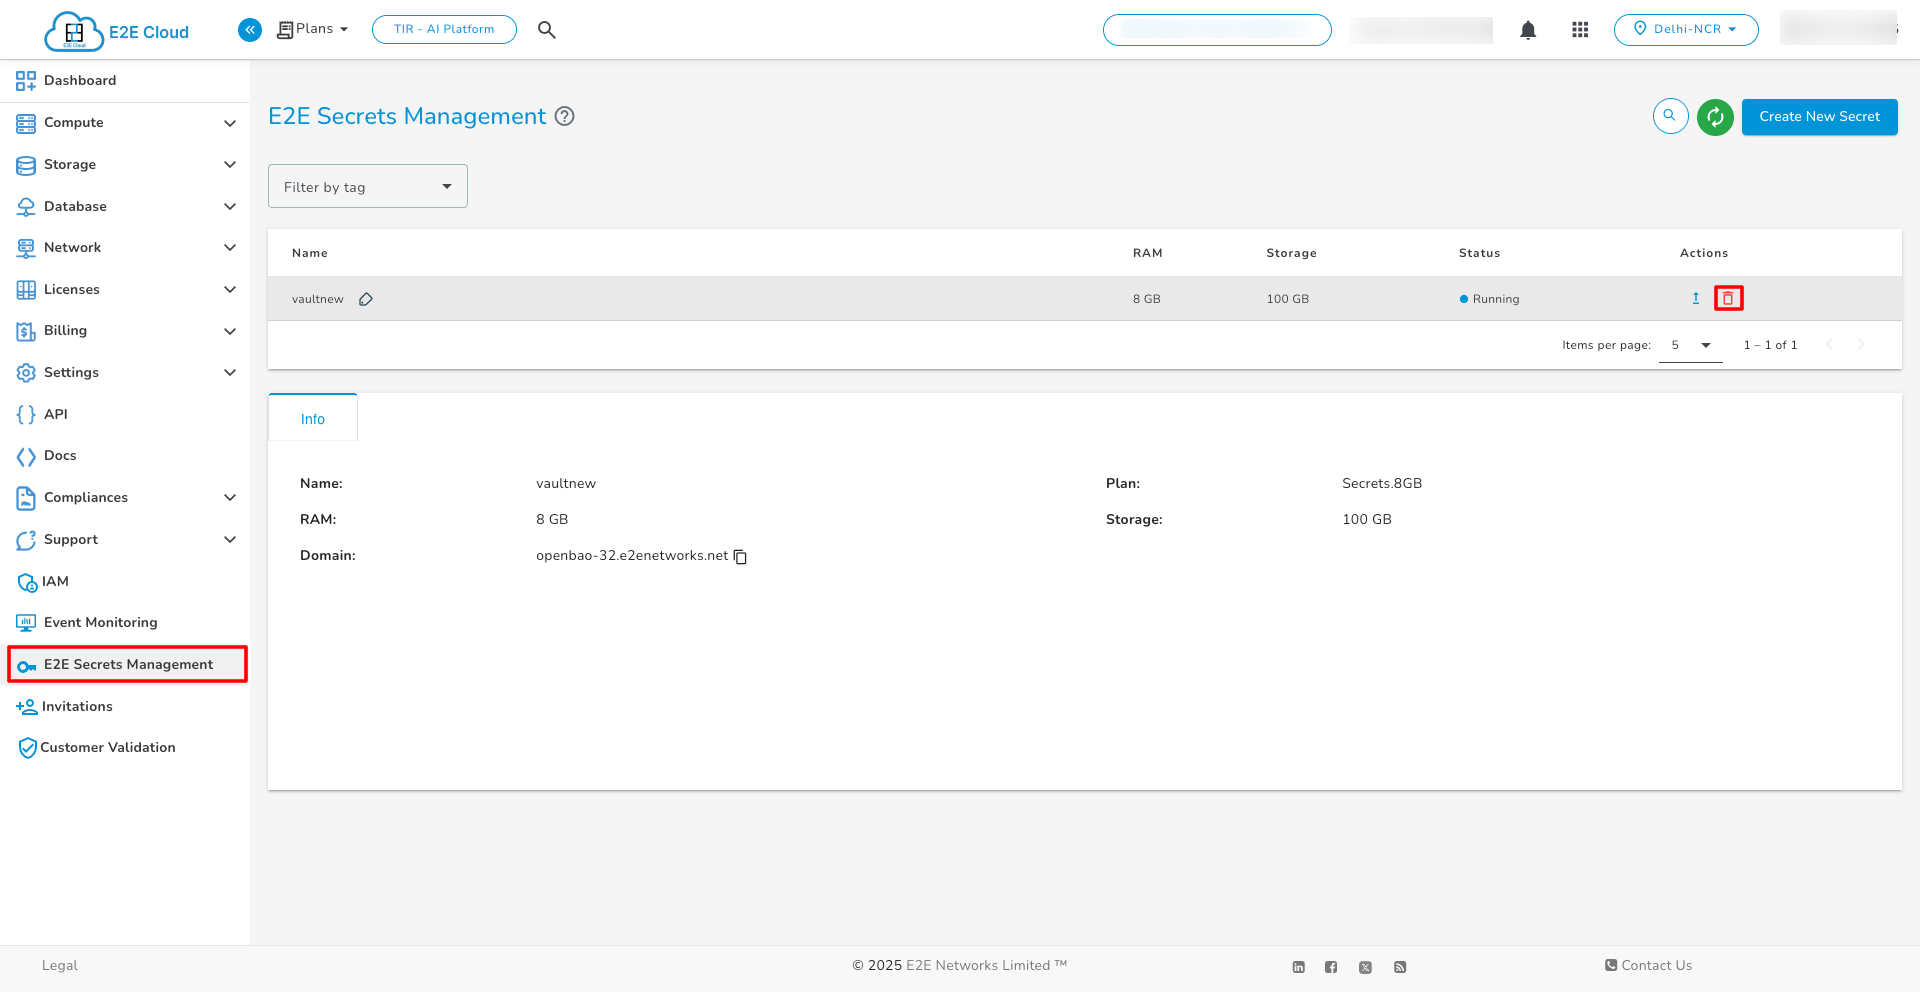This screenshot has width=1920, height=992.
Task: Click Secrets.8GB plan value
Action: [x=1382, y=483]
